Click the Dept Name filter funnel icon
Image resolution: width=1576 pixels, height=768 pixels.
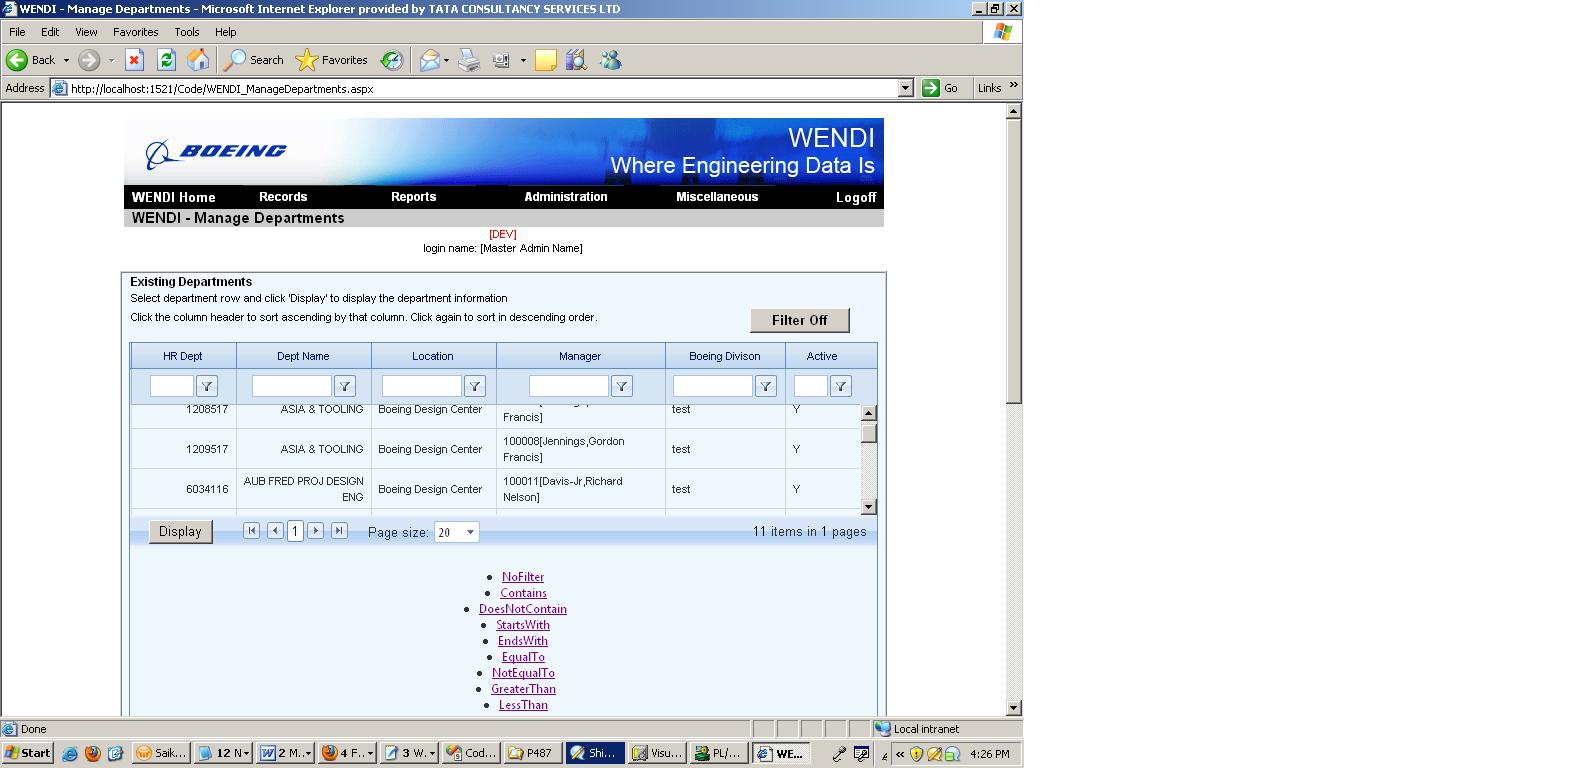point(344,386)
